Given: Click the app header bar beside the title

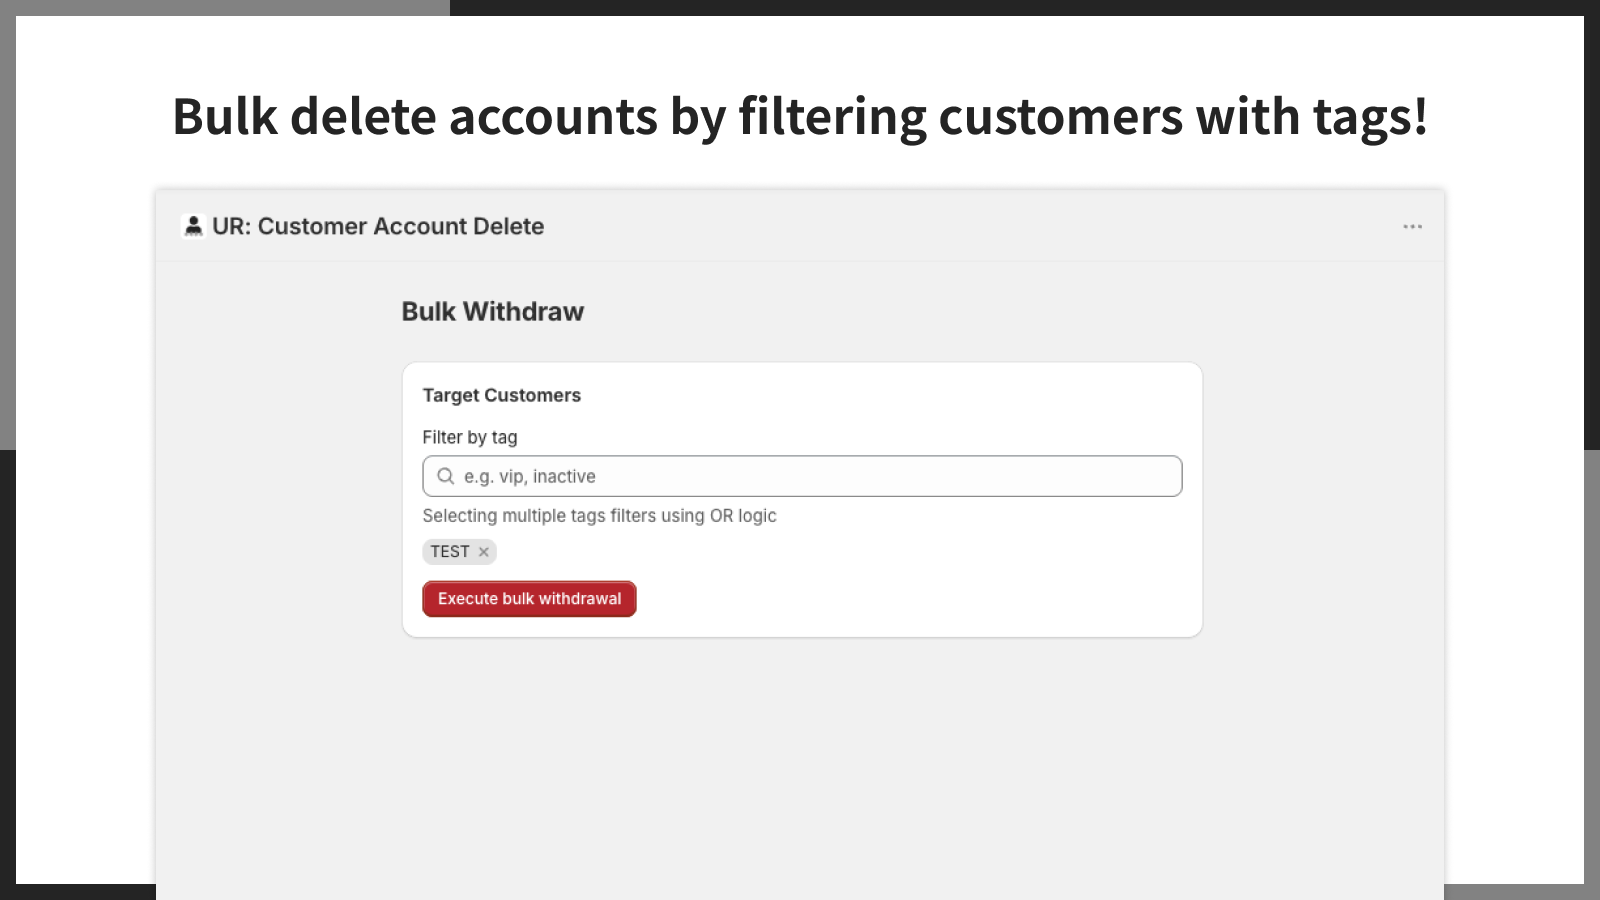Looking at the screenshot, I should [950, 227].
